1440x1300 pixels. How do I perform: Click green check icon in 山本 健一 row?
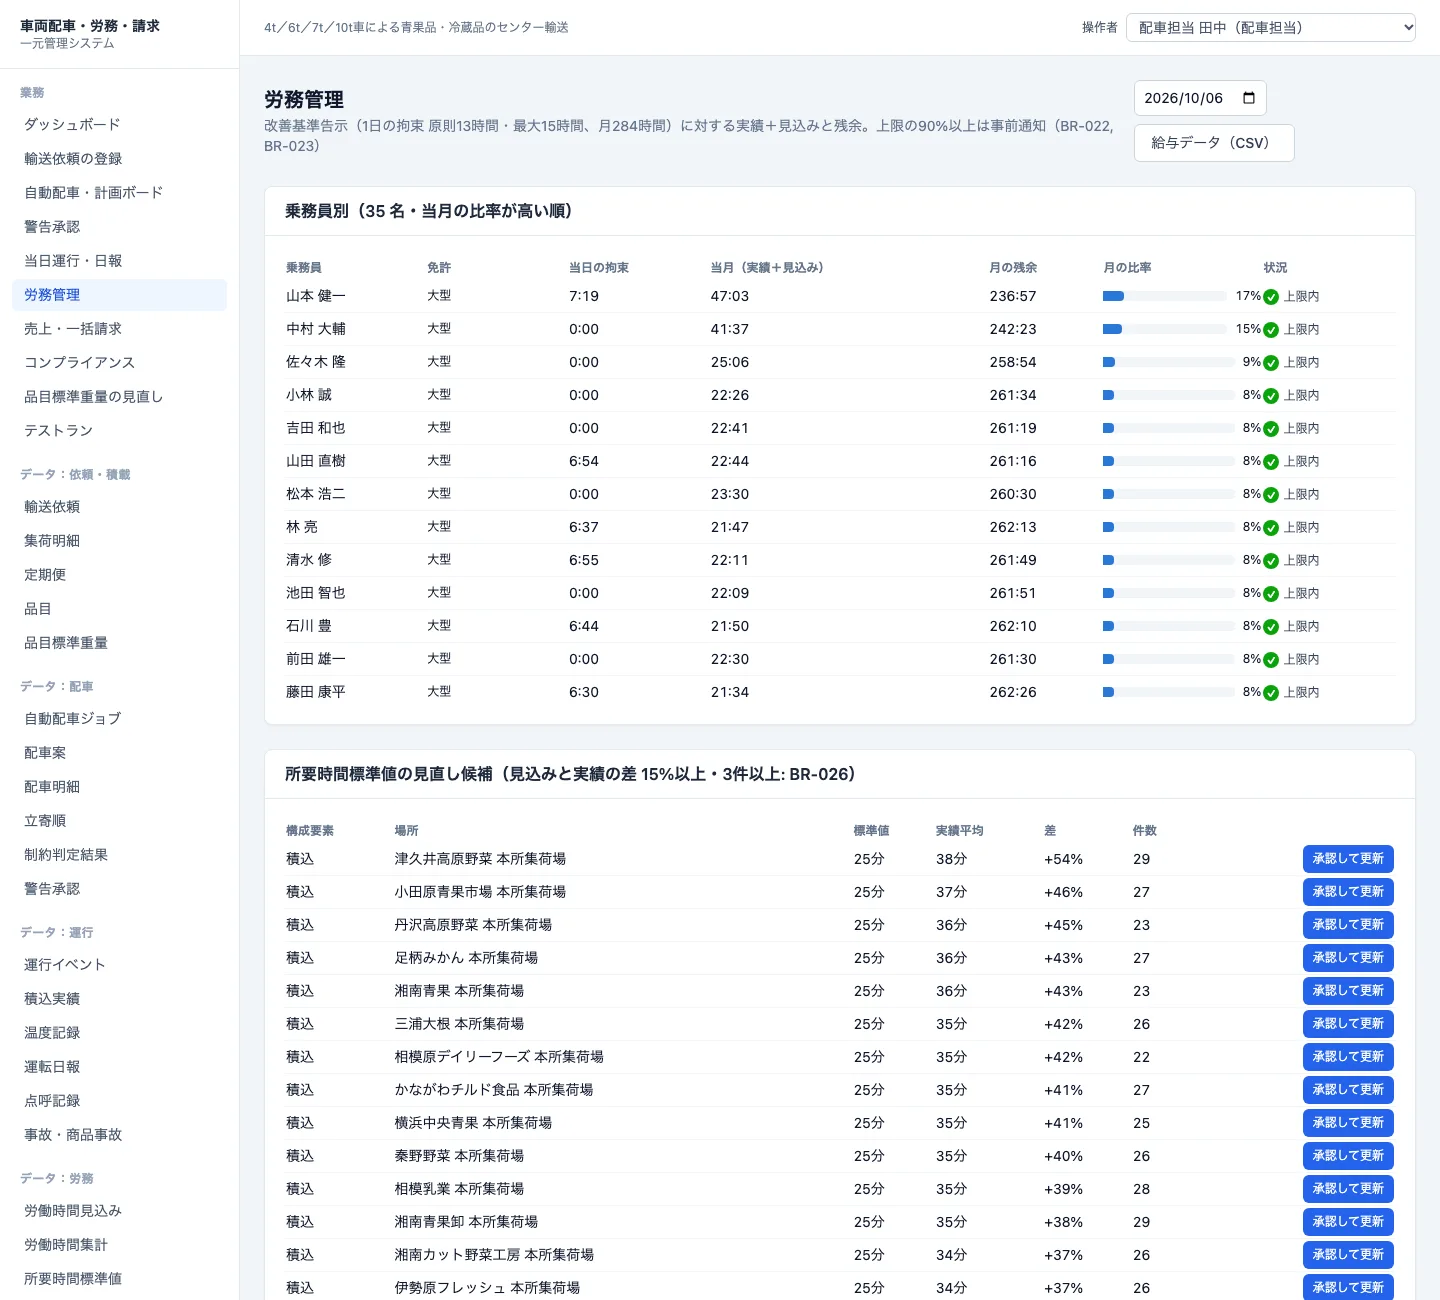click(x=1271, y=297)
